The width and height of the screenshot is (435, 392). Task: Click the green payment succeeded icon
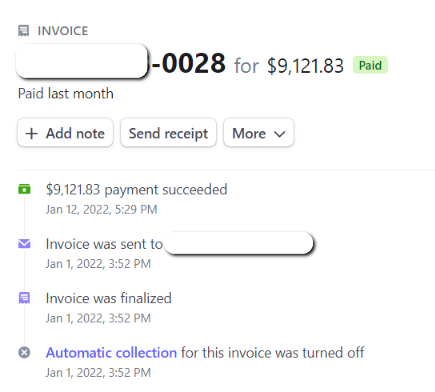[x=24, y=189]
